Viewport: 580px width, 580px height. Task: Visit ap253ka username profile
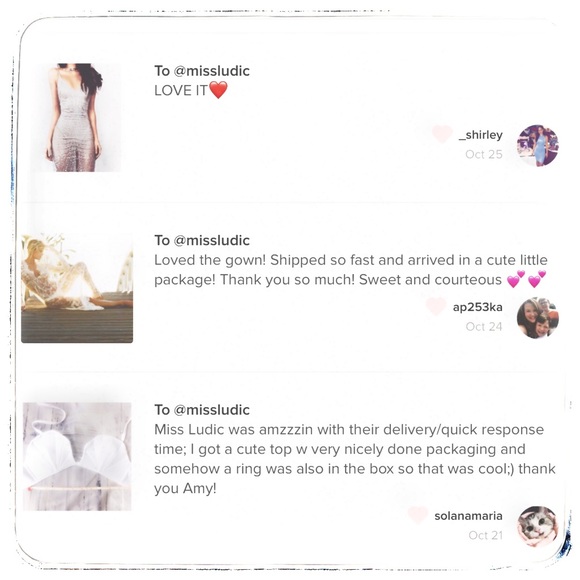coord(478,307)
